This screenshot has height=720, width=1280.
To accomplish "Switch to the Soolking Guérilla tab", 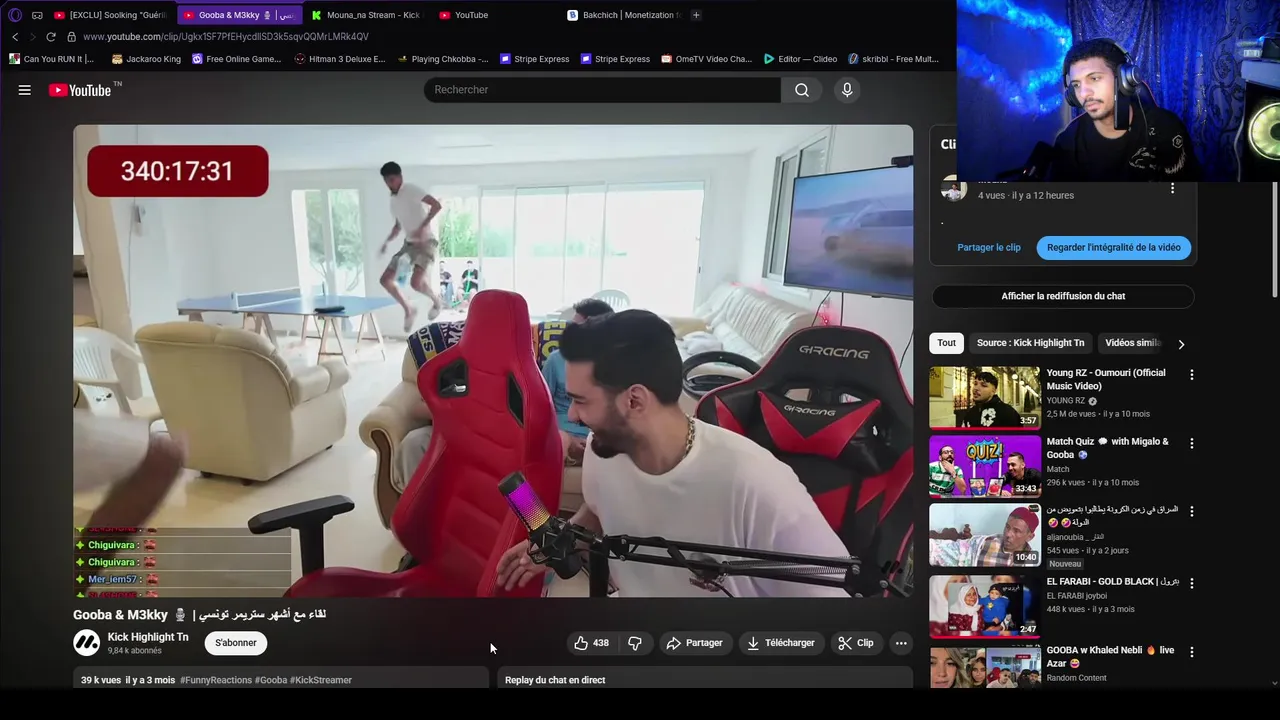I will pos(111,15).
